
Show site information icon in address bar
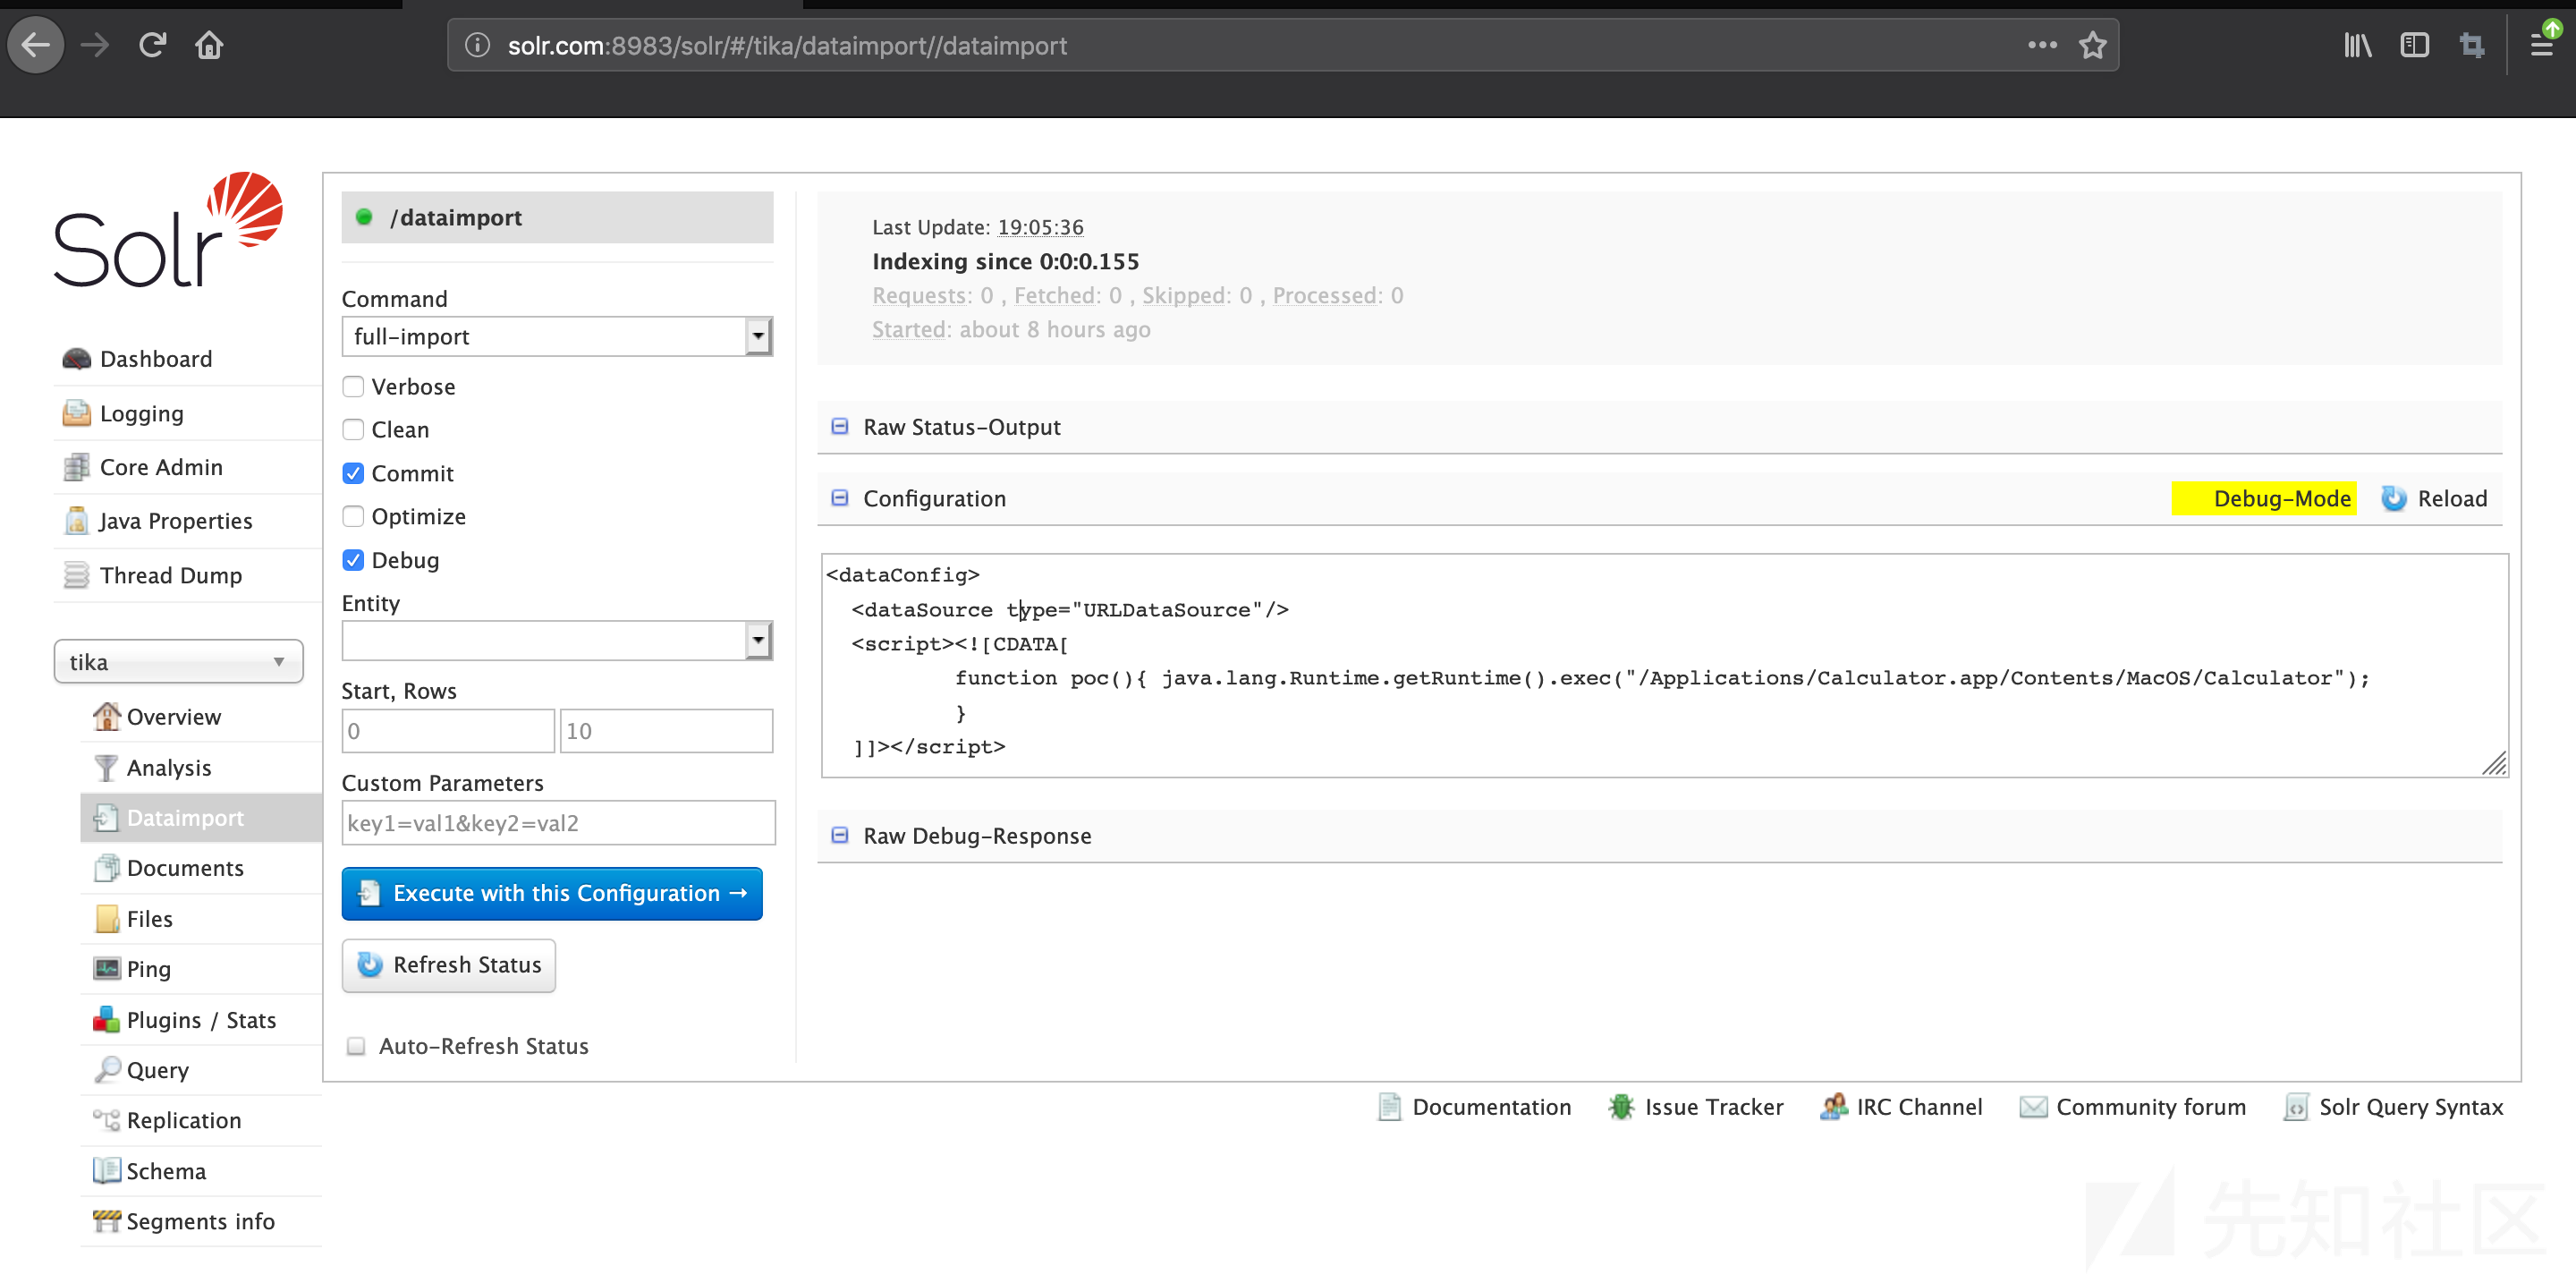point(478,45)
